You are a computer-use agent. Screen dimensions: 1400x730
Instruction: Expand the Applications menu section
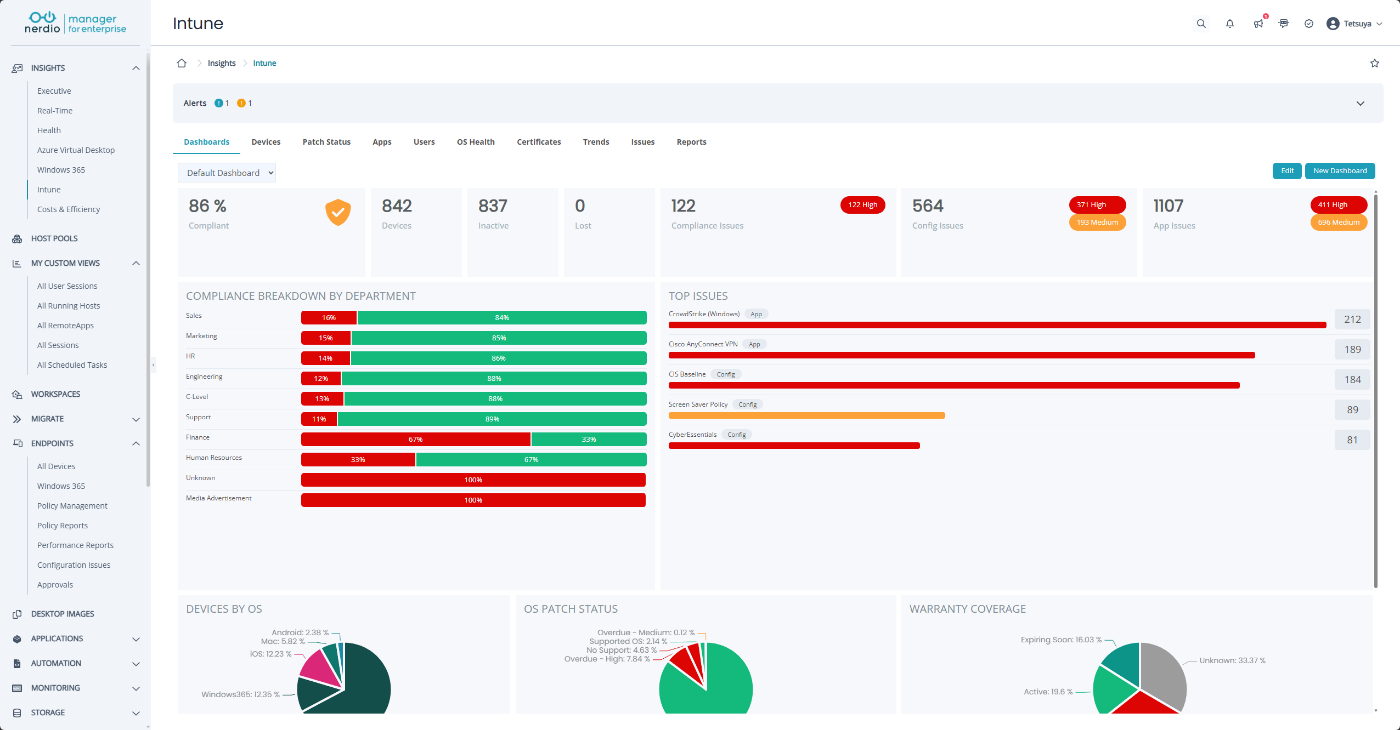click(136, 639)
